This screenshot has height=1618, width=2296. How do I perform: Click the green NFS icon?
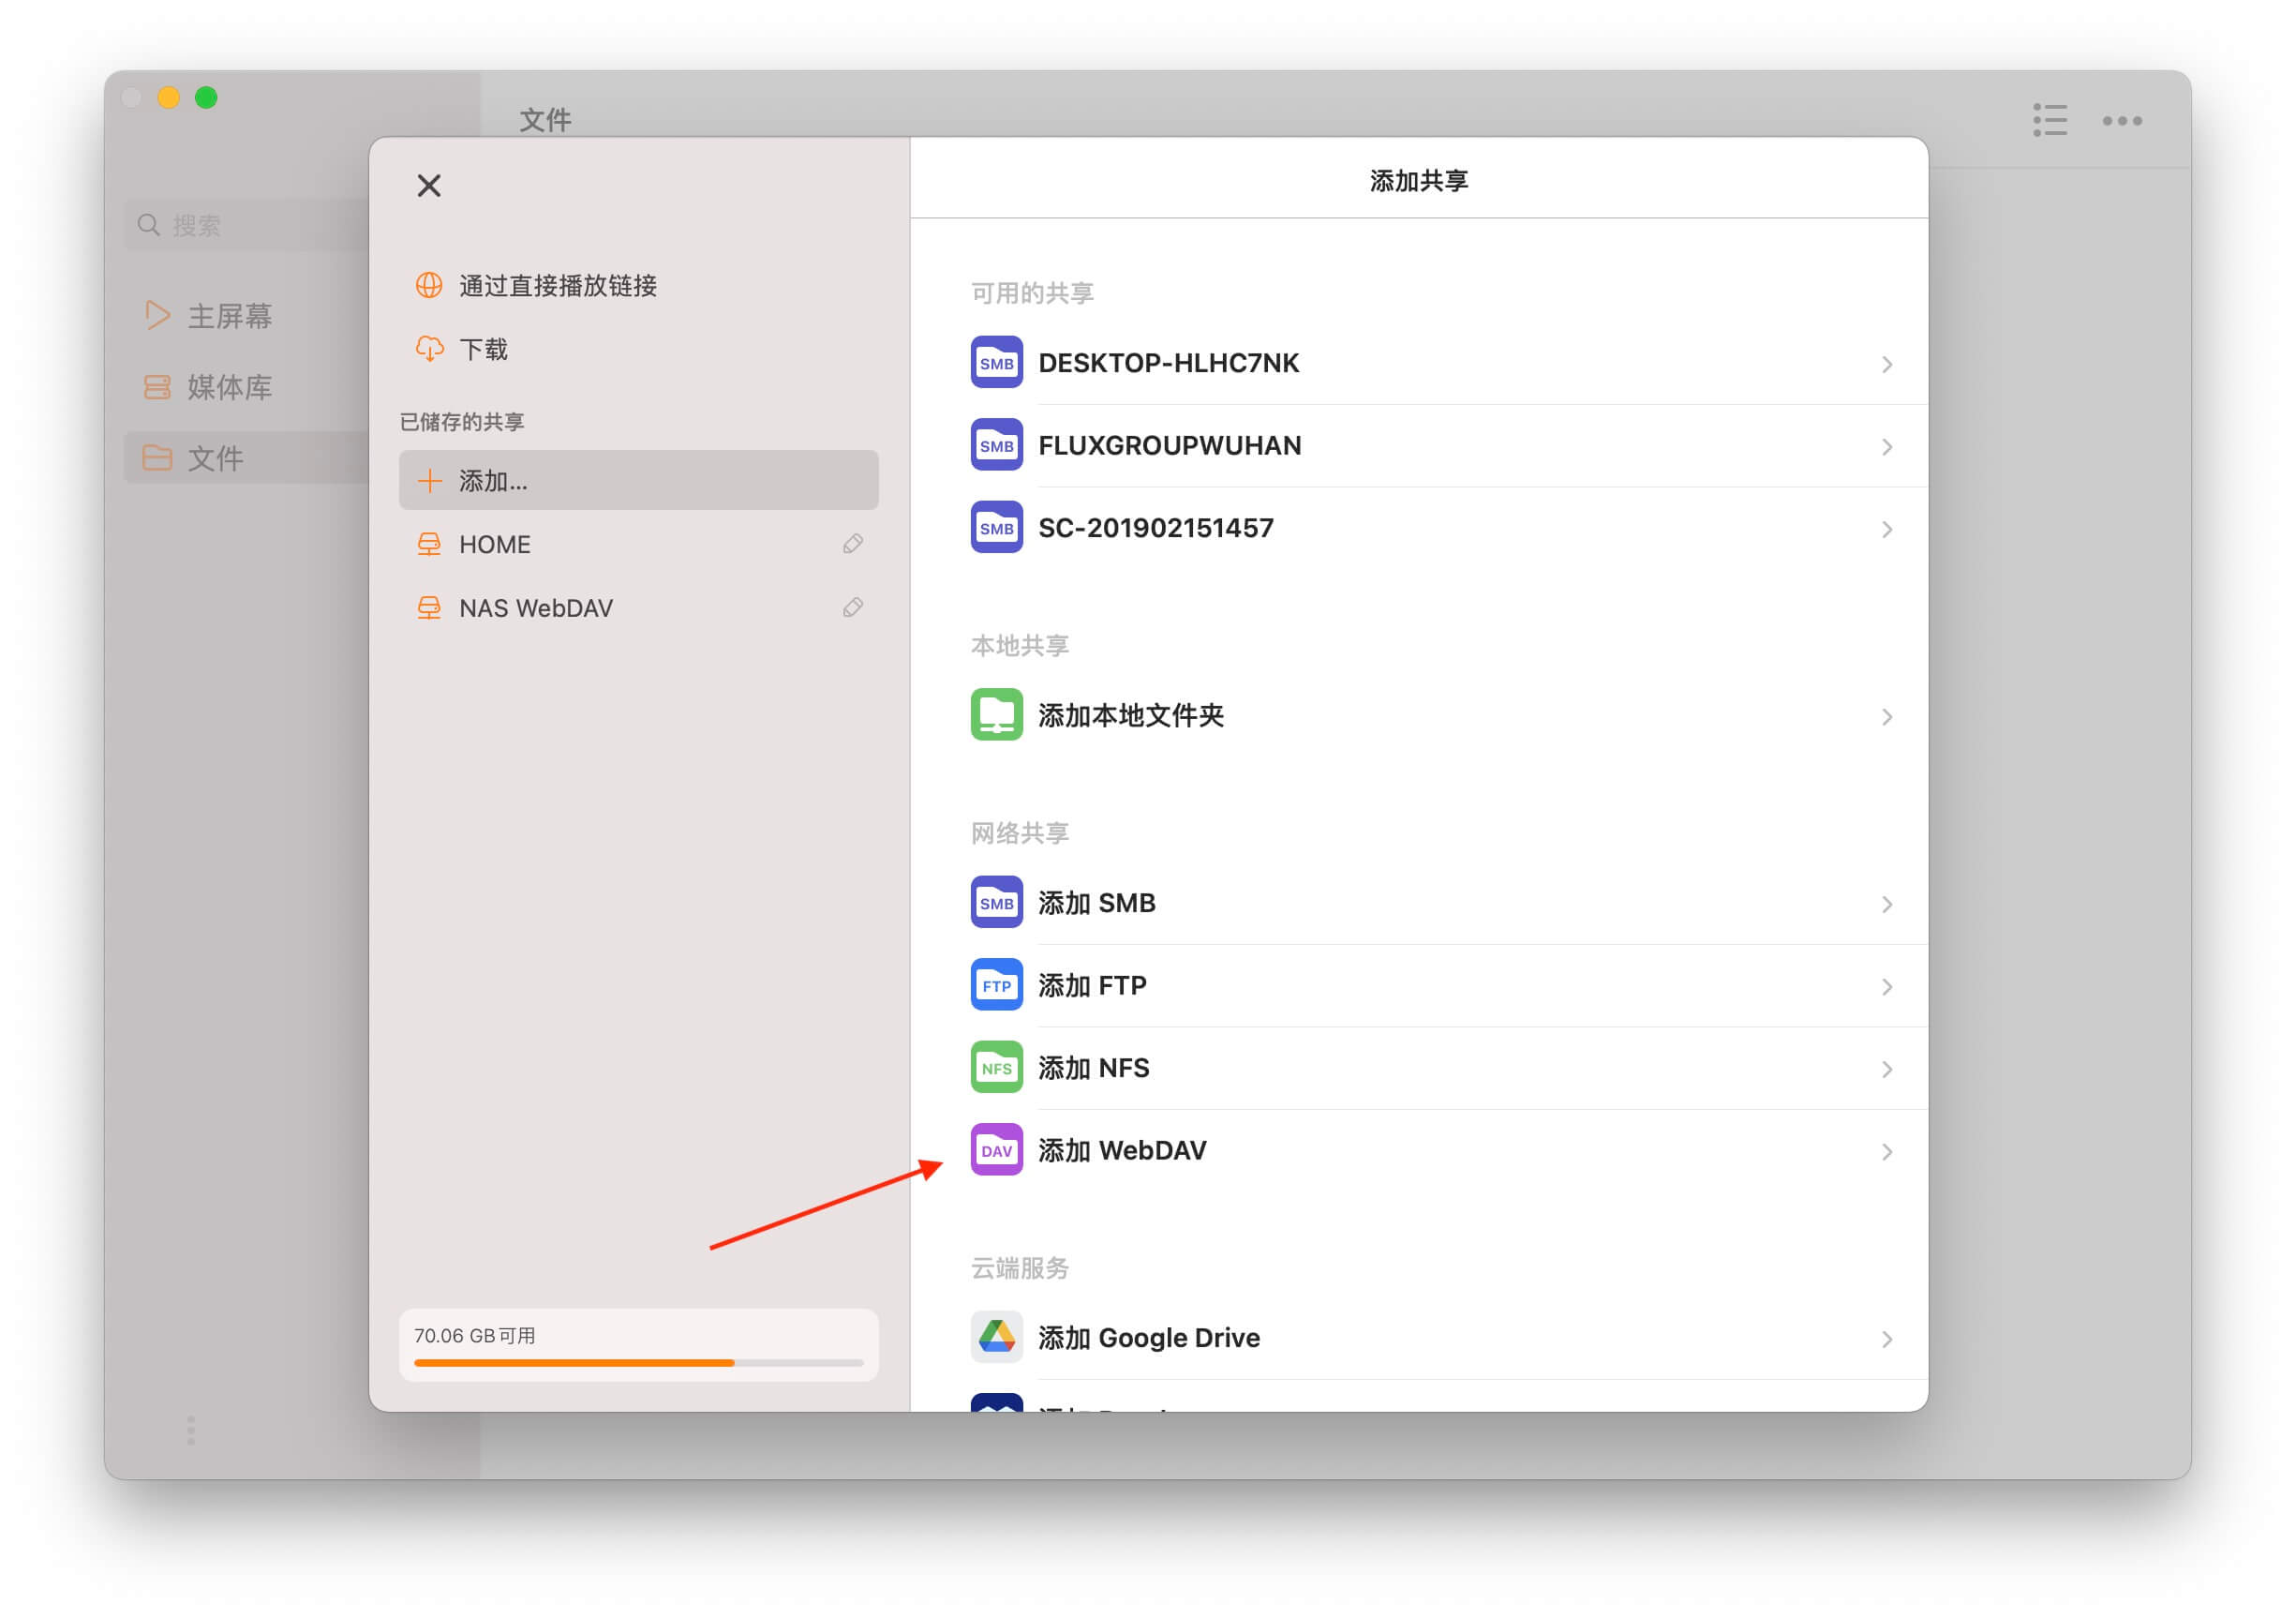(x=996, y=1067)
